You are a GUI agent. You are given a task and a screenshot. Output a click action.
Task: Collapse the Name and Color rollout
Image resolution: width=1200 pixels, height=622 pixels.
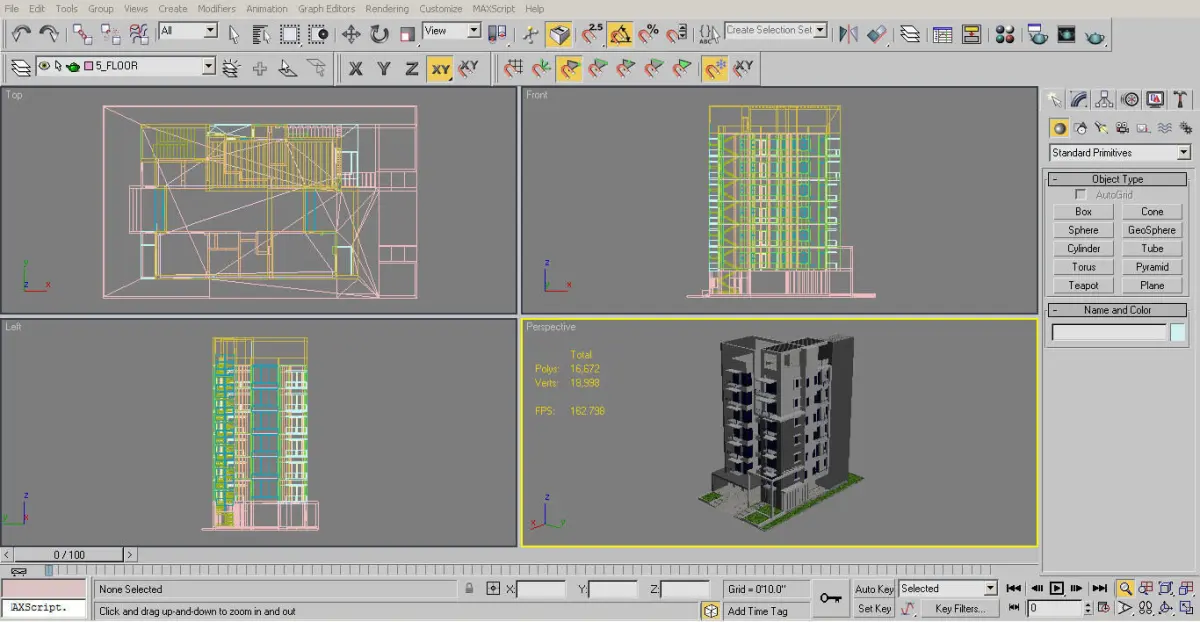[1118, 310]
